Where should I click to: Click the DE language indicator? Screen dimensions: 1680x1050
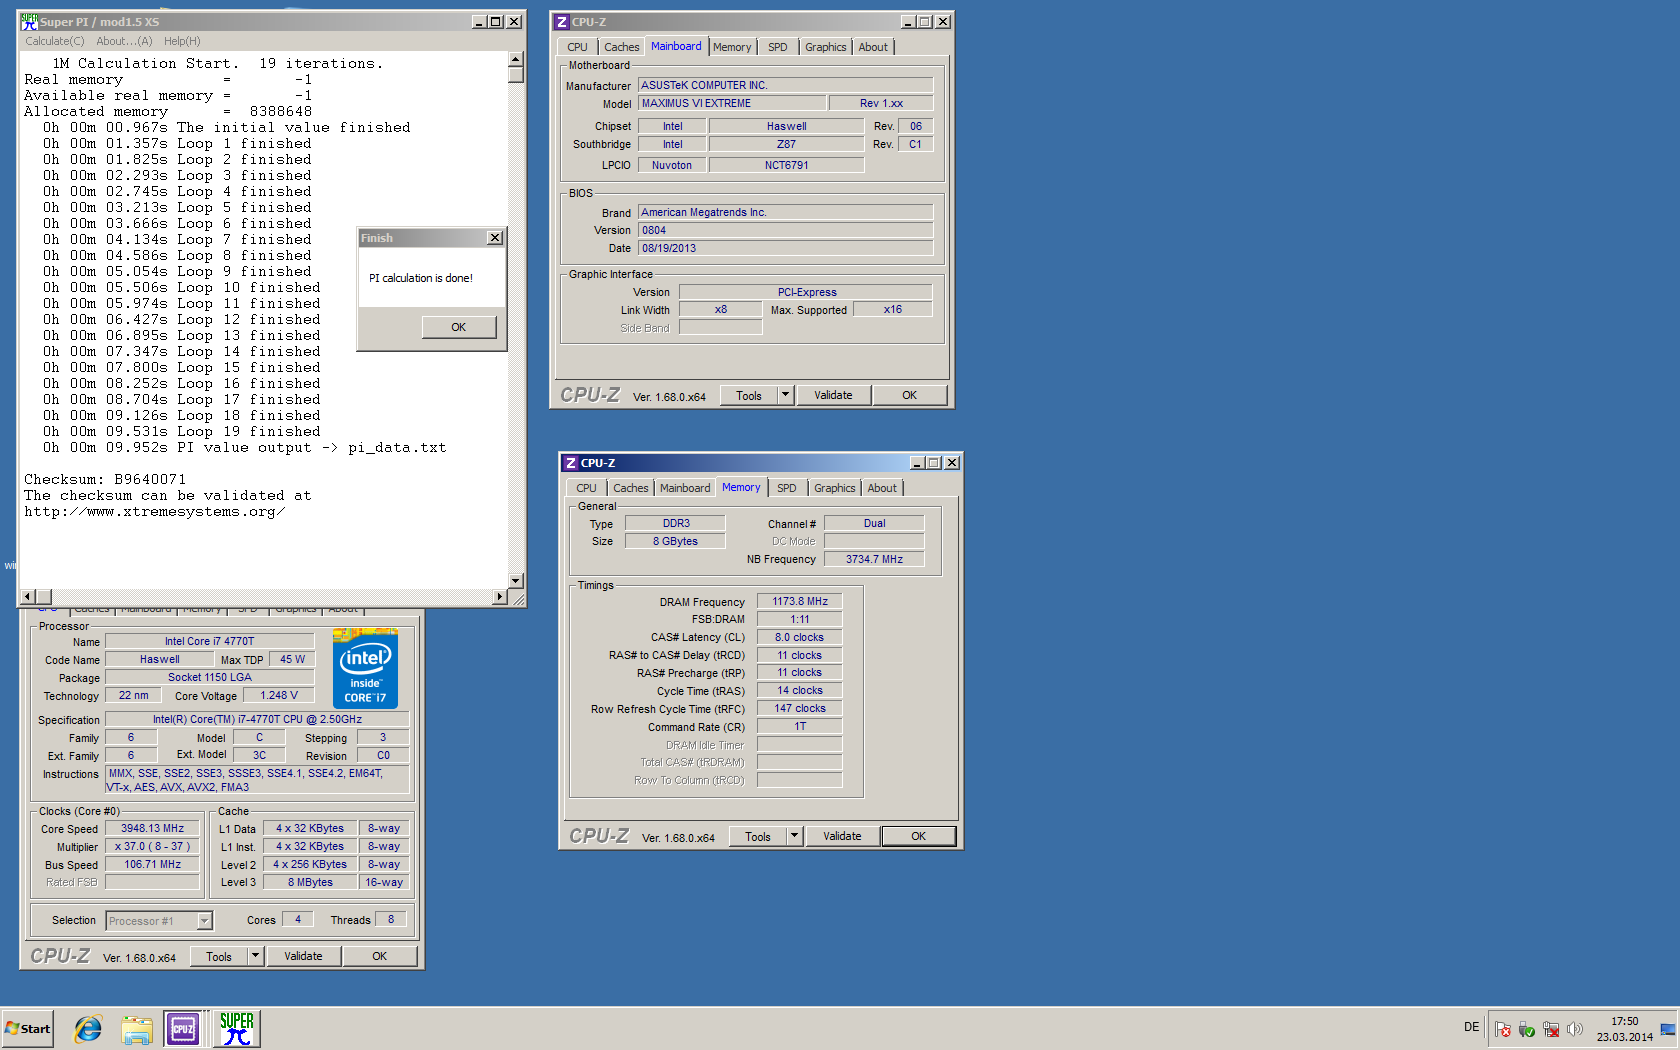(1471, 1027)
